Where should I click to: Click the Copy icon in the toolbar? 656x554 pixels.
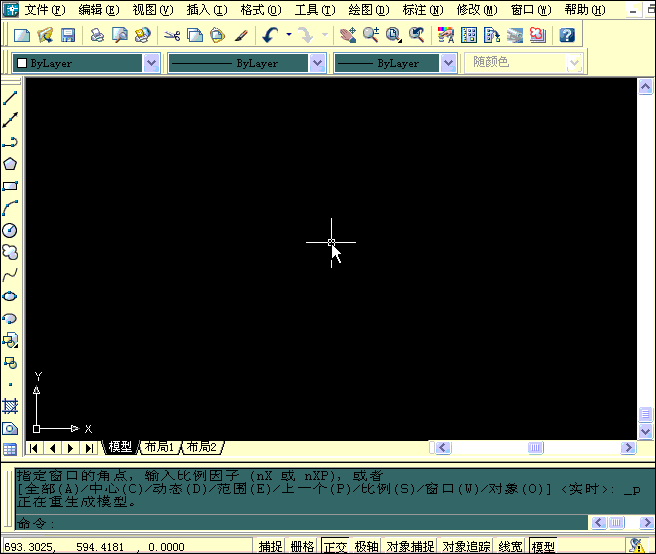[x=195, y=35]
